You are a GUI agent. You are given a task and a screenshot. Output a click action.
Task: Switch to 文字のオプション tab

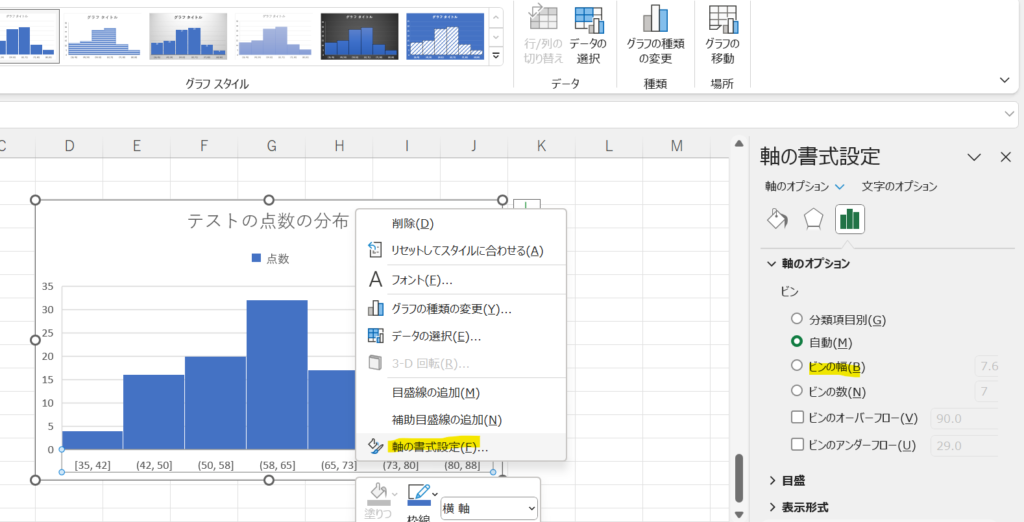(x=899, y=186)
